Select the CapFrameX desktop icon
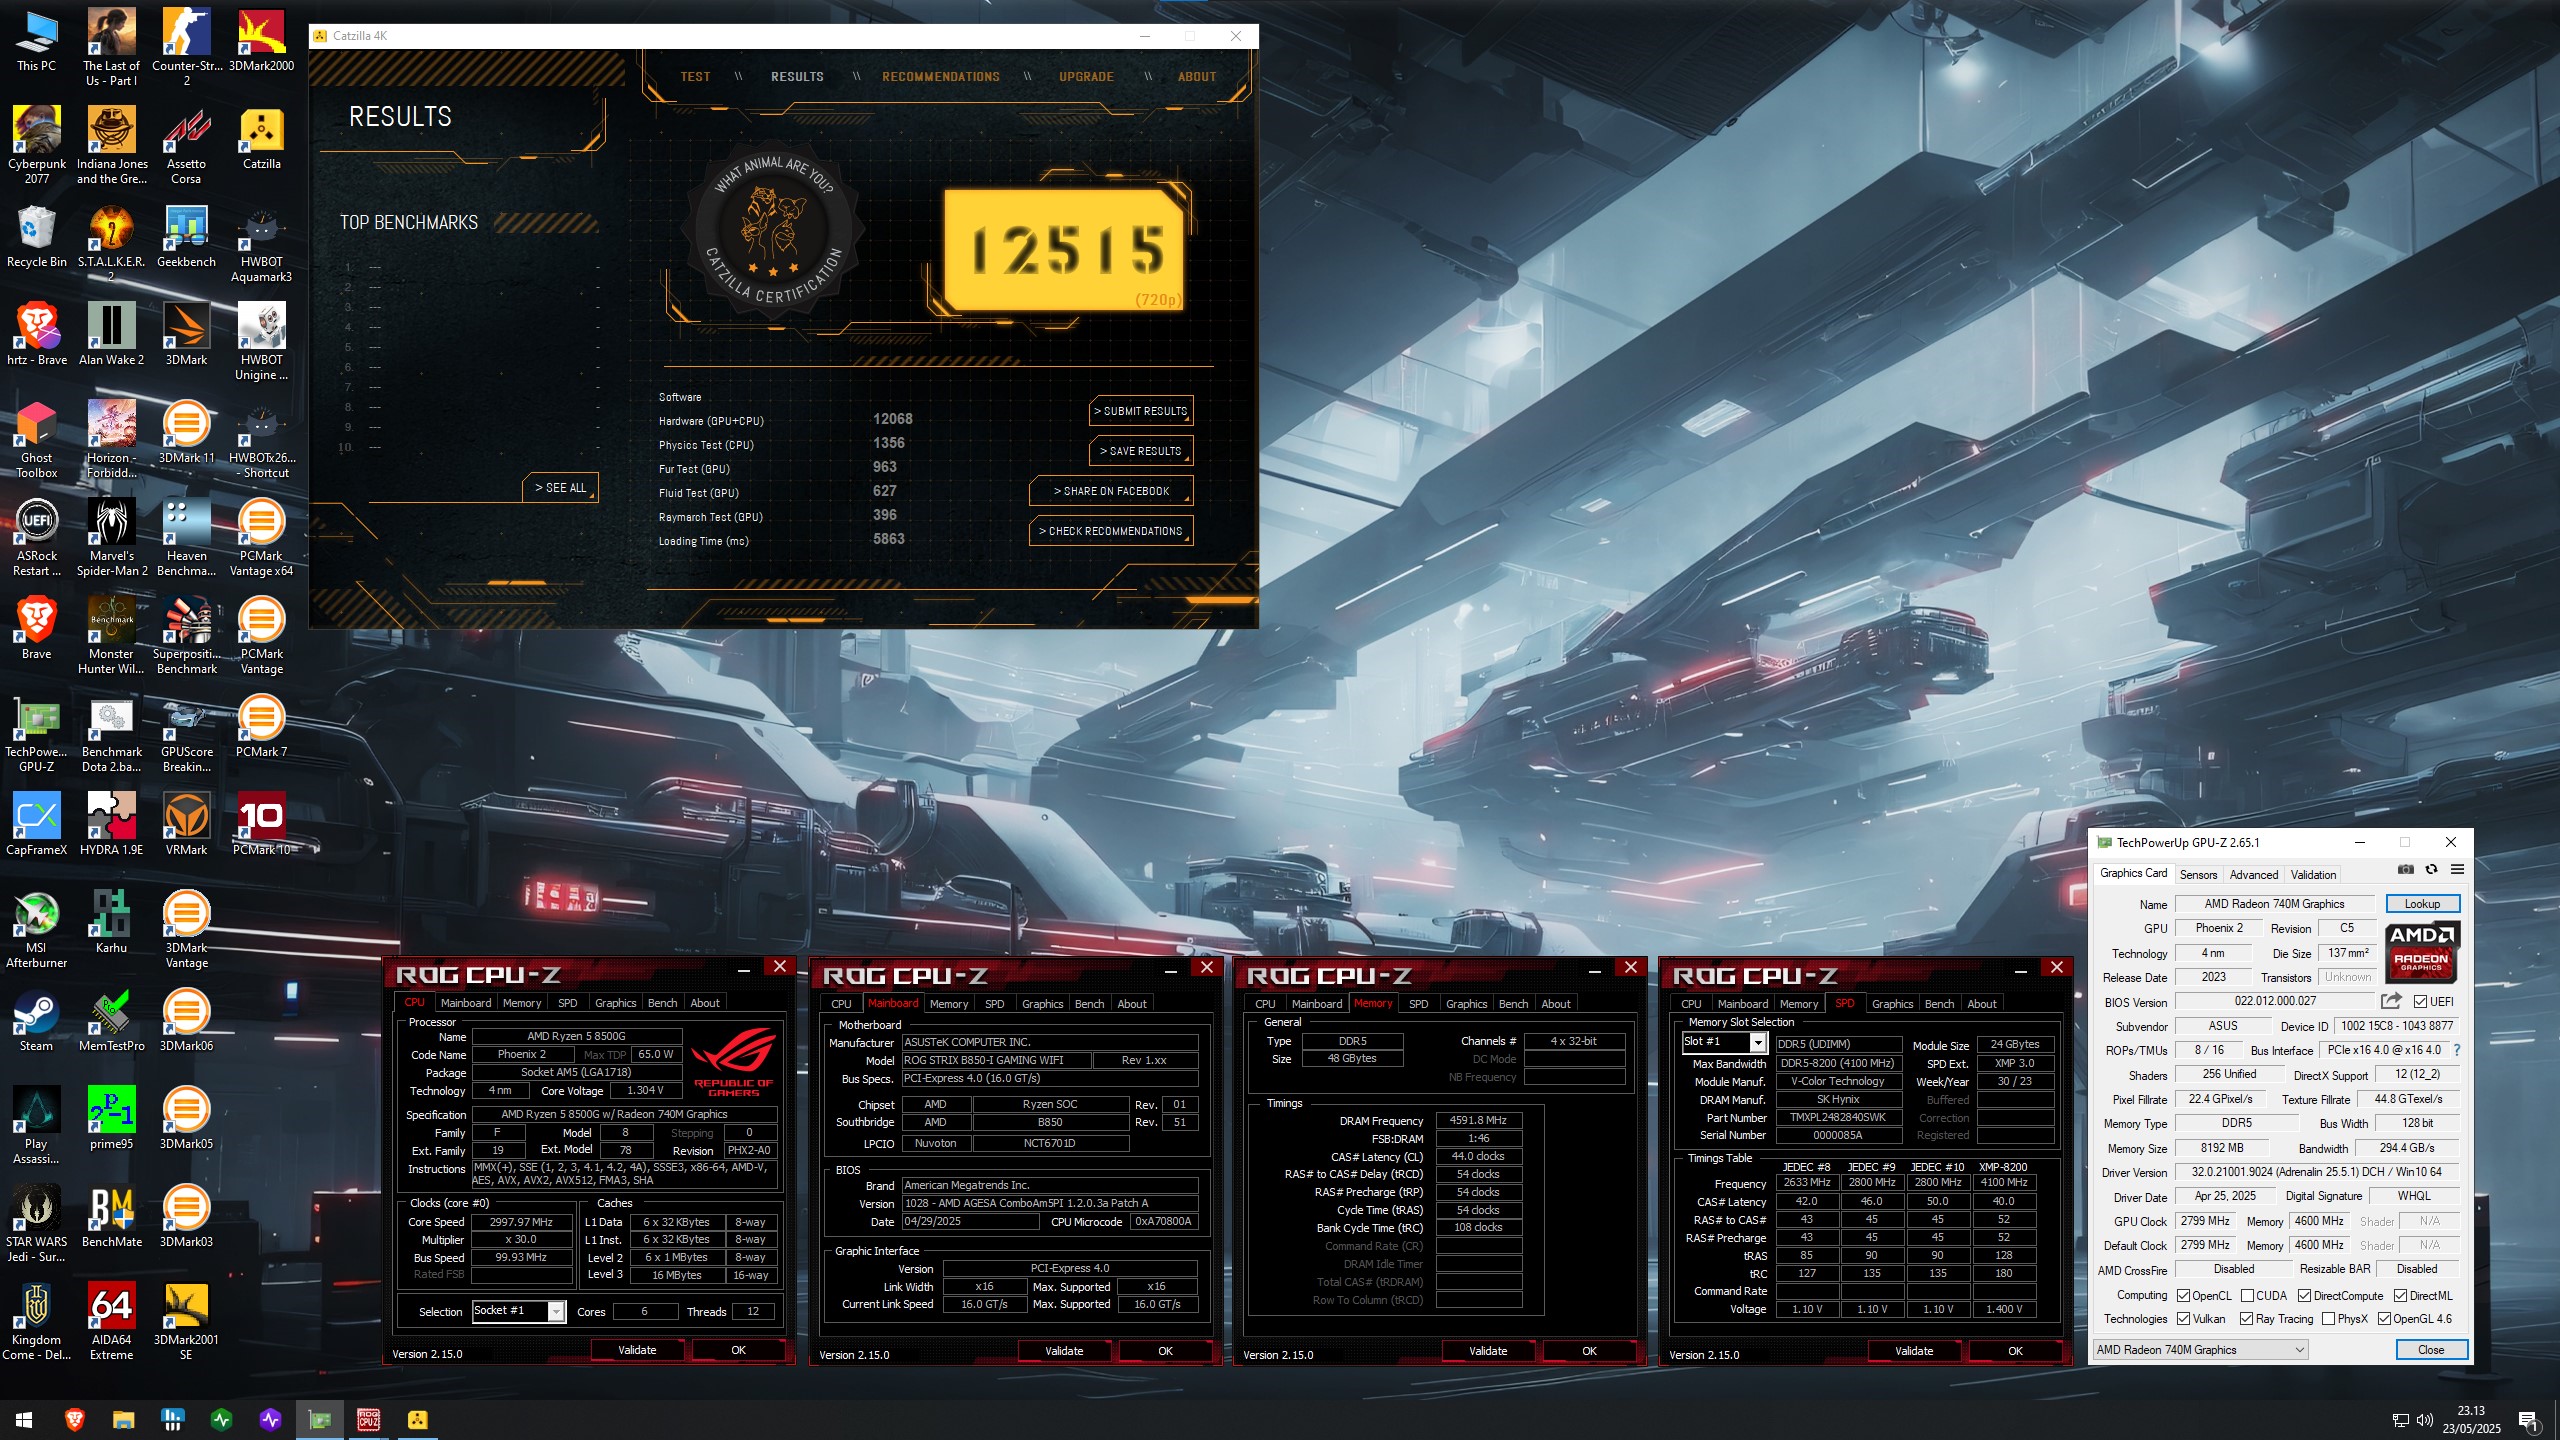The height and width of the screenshot is (1440, 2560). pos(37,826)
